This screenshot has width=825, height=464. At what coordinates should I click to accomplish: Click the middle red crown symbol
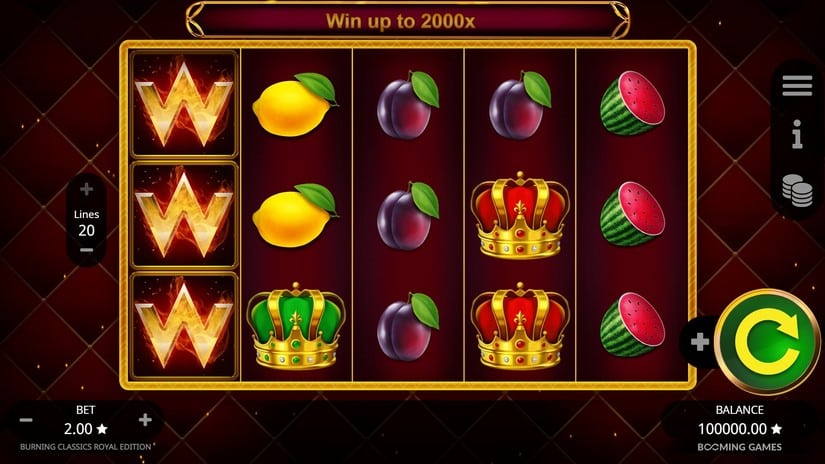[520, 215]
